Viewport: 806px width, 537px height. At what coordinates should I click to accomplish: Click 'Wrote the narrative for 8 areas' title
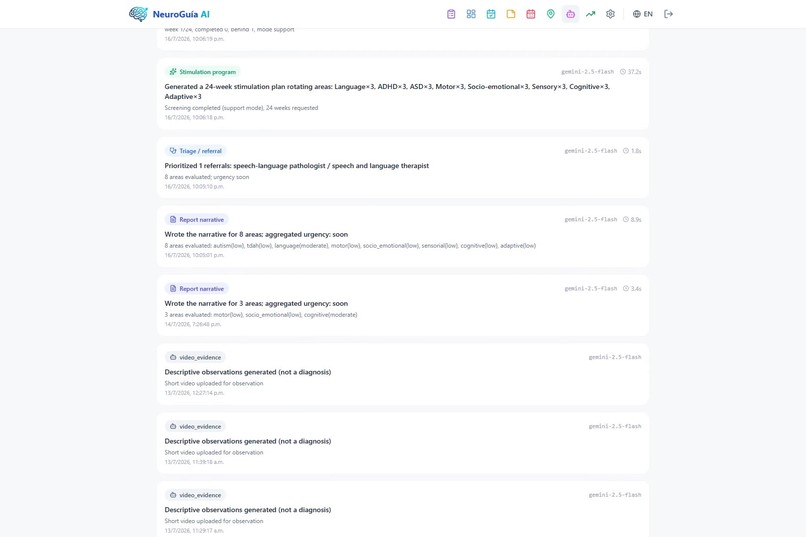256,234
